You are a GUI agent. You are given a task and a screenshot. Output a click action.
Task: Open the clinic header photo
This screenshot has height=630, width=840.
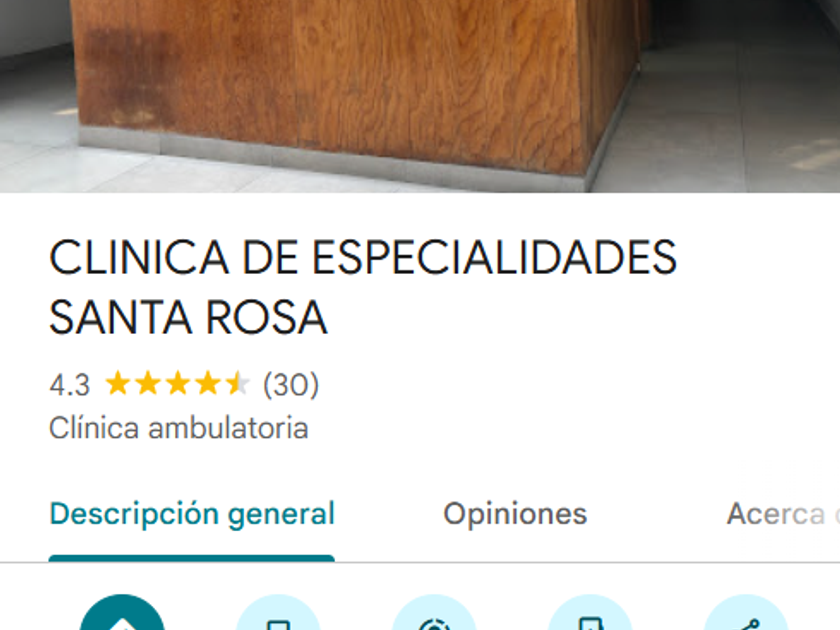[x=420, y=96]
